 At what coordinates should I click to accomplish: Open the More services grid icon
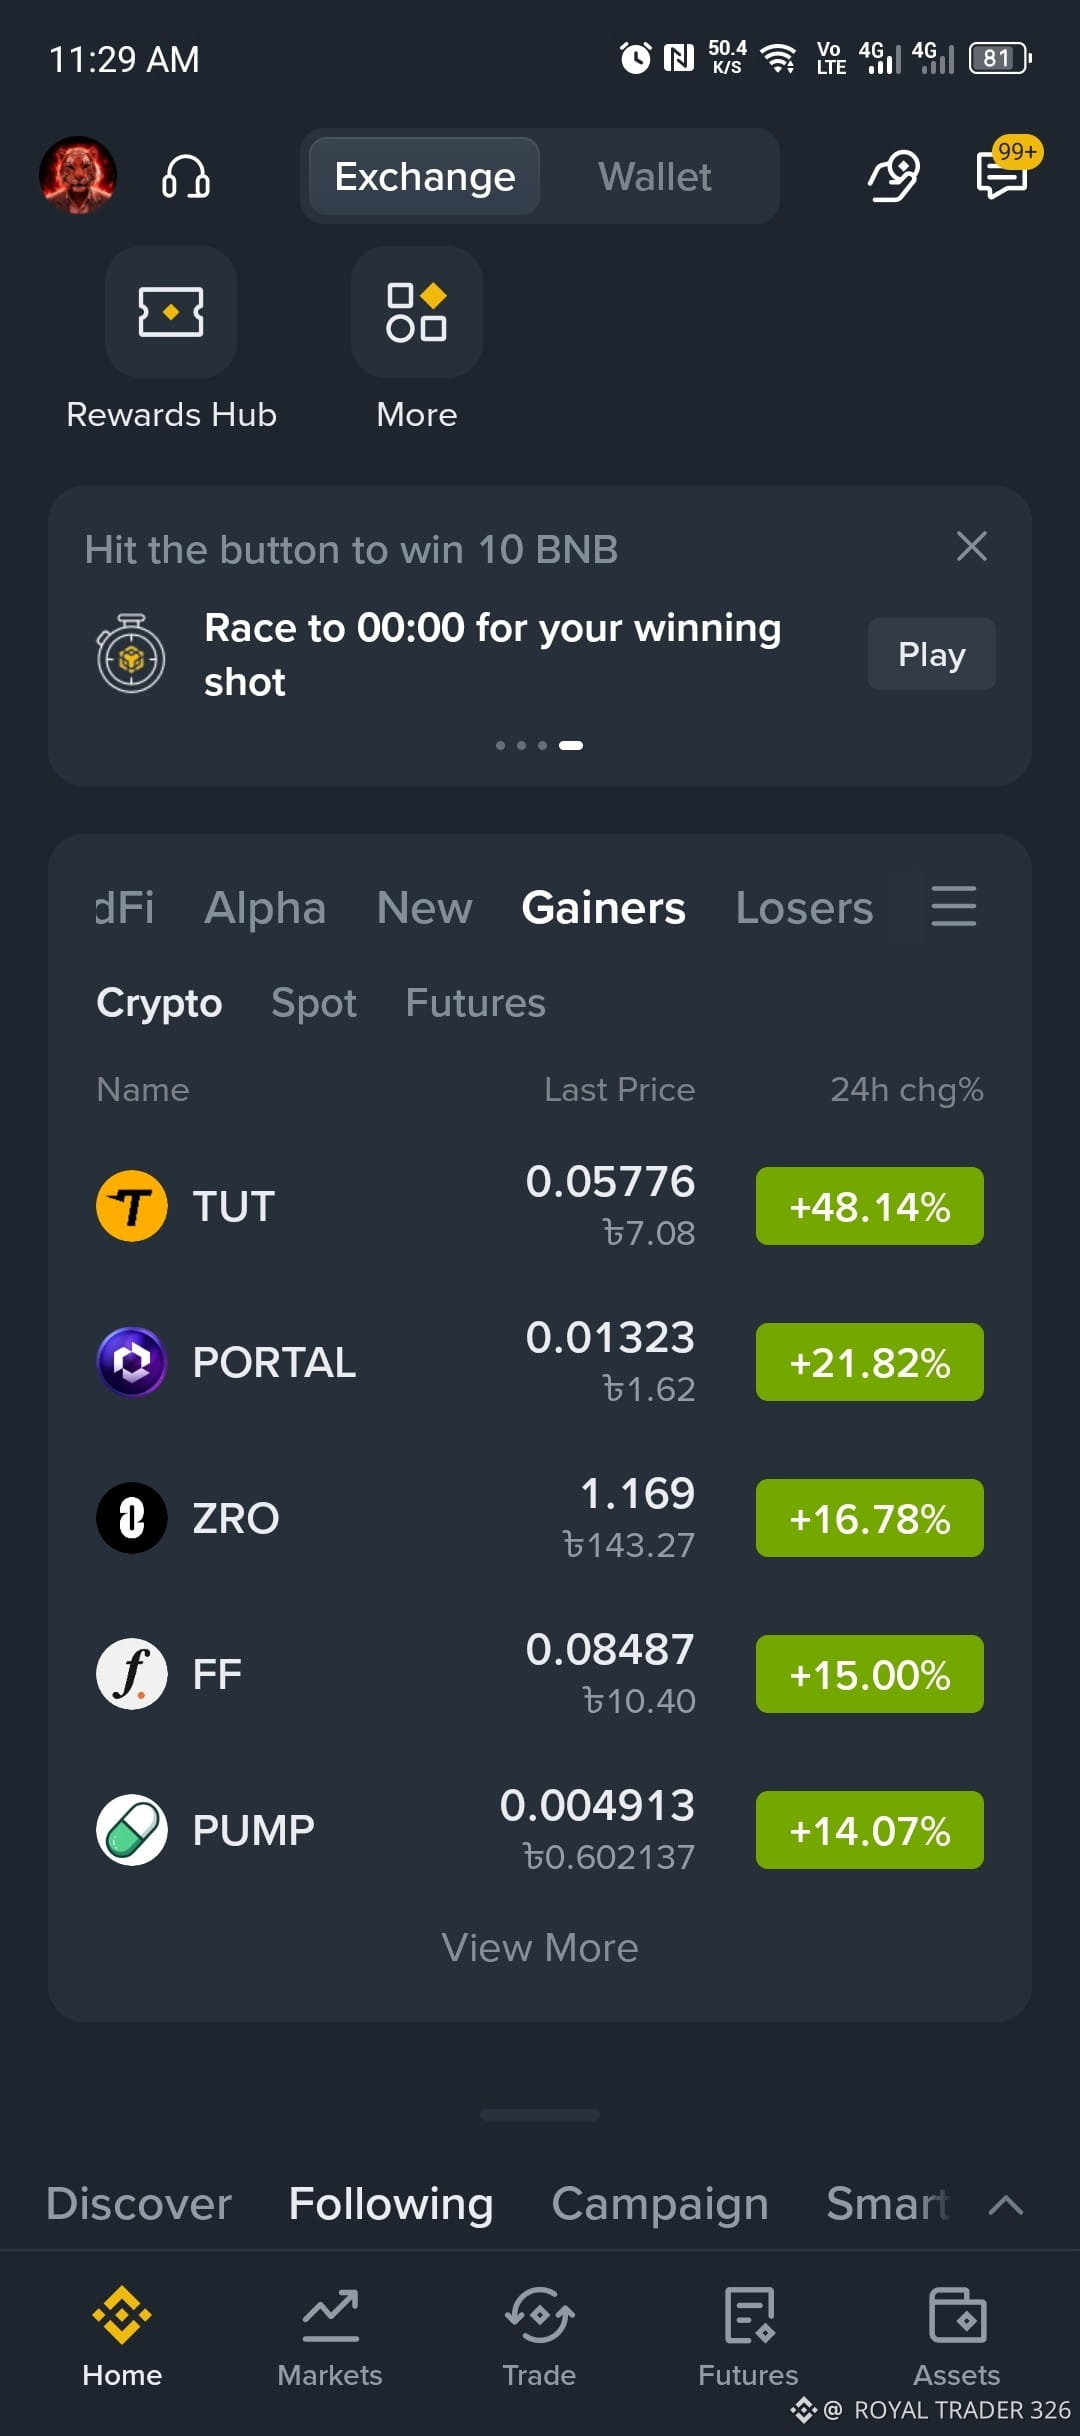tap(417, 312)
